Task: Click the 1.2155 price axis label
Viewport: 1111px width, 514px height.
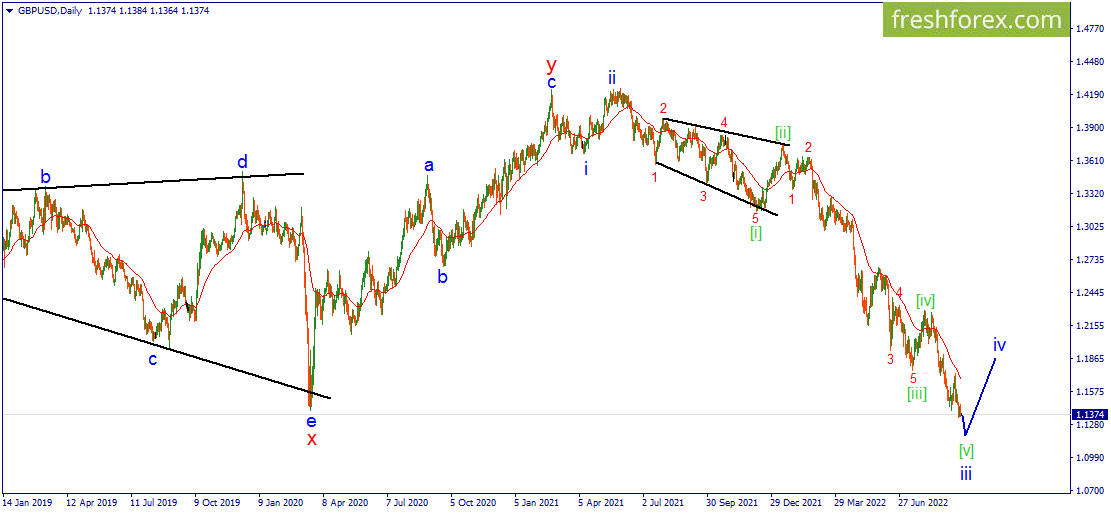Action: (x=1090, y=325)
